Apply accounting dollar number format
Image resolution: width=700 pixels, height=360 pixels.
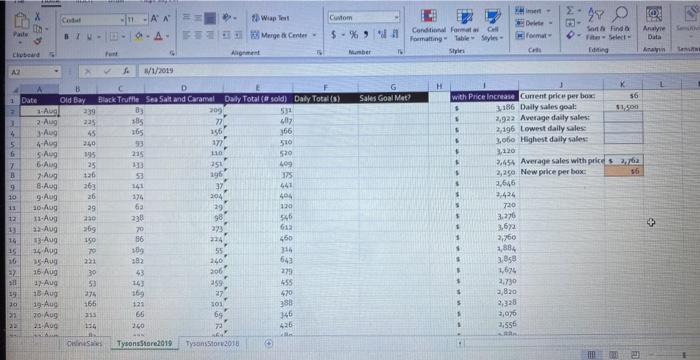pos(334,35)
